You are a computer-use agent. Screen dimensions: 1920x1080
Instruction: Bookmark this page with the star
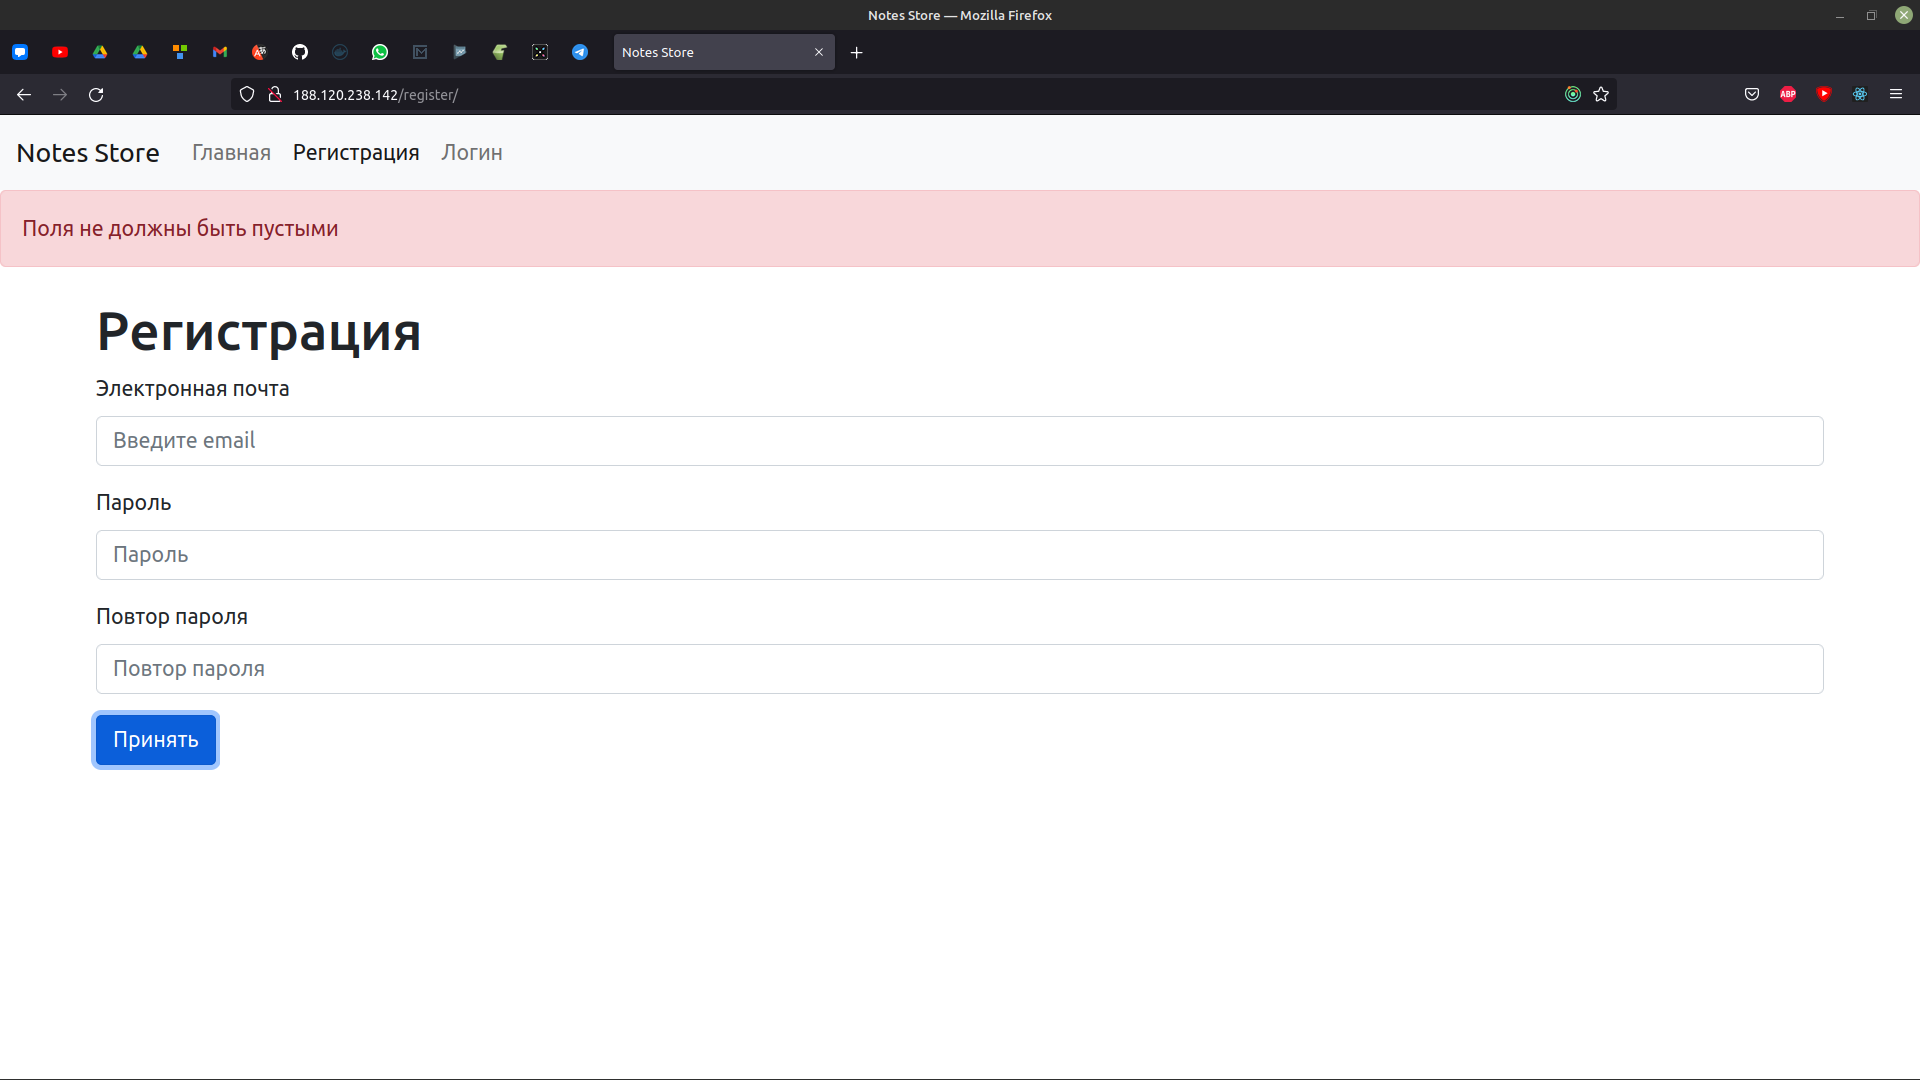pos(1601,94)
